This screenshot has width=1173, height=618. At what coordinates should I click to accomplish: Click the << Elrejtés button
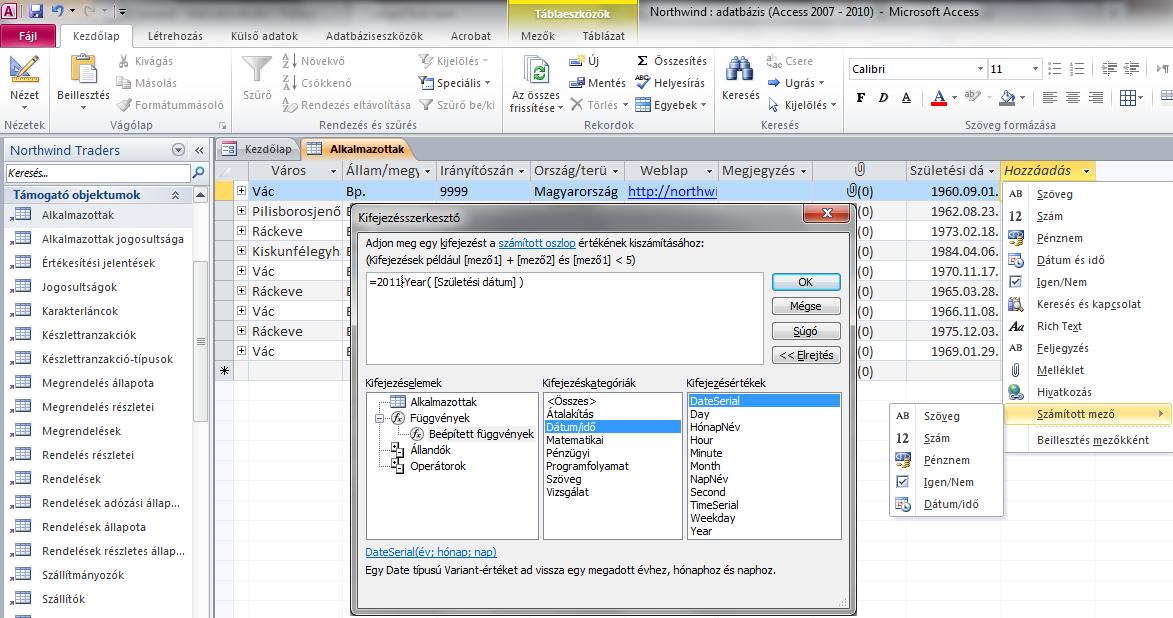[806, 355]
